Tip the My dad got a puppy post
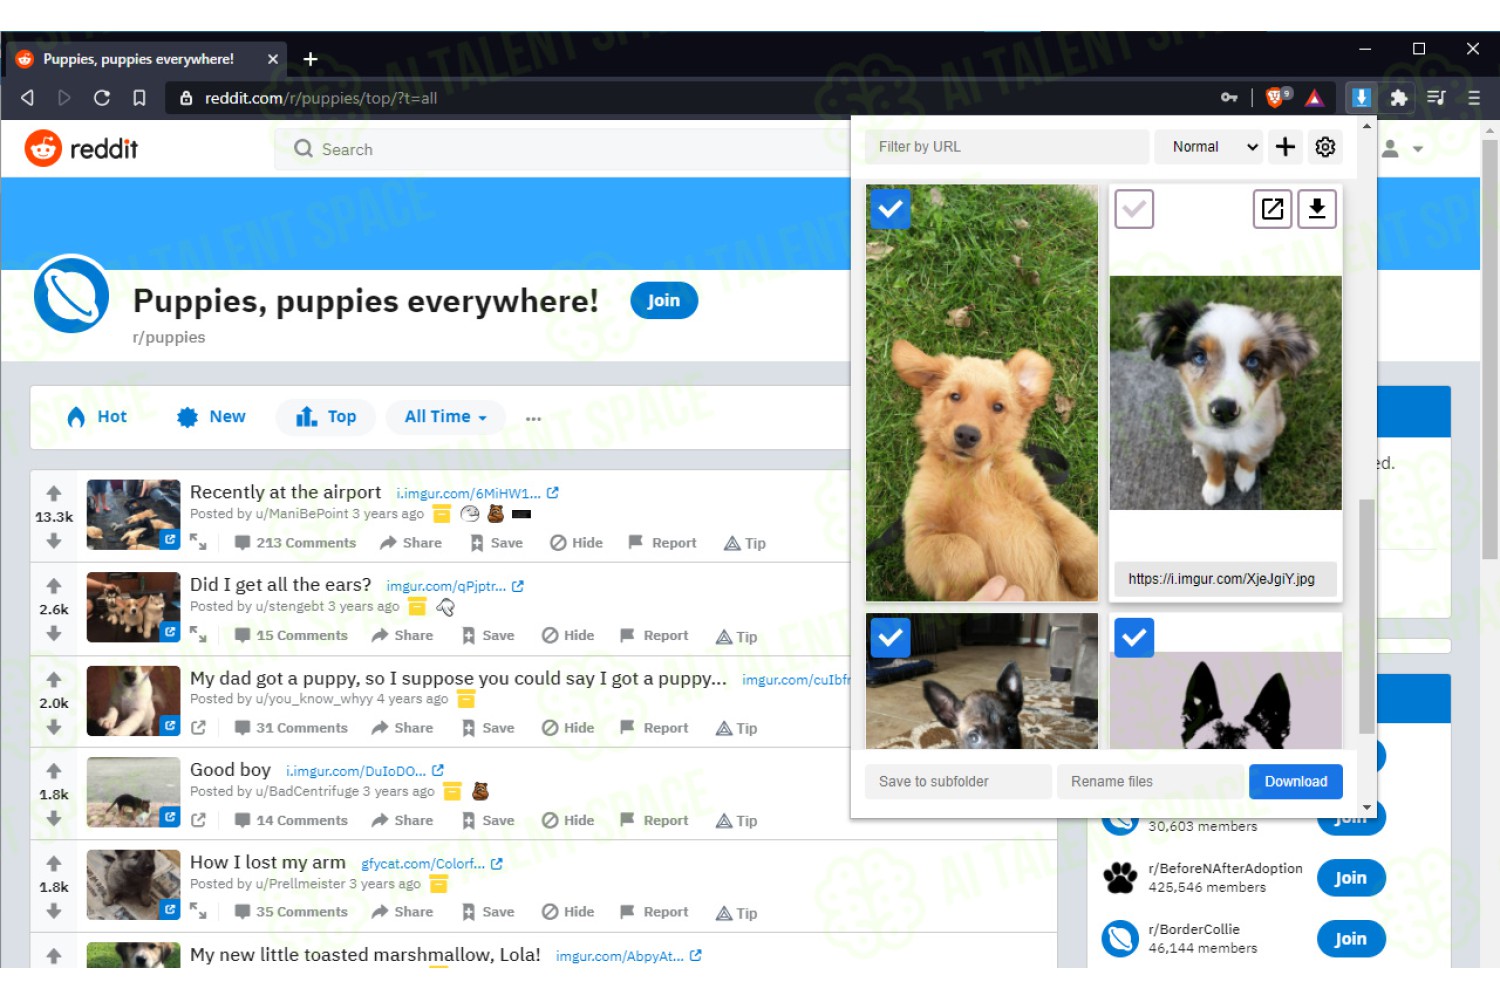The height and width of the screenshot is (1000, 1500). pyautogui.click(x=737, y=728)
